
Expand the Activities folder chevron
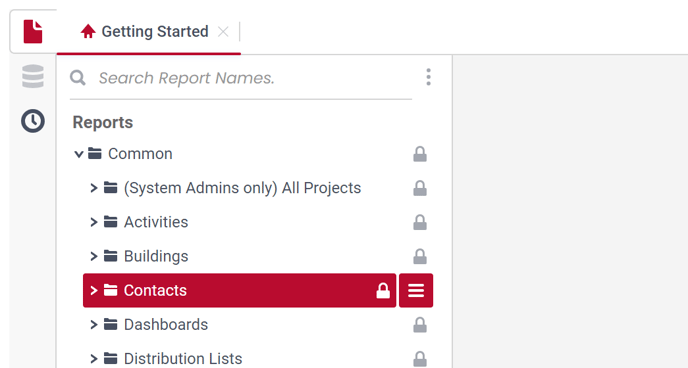pos(93,222)
